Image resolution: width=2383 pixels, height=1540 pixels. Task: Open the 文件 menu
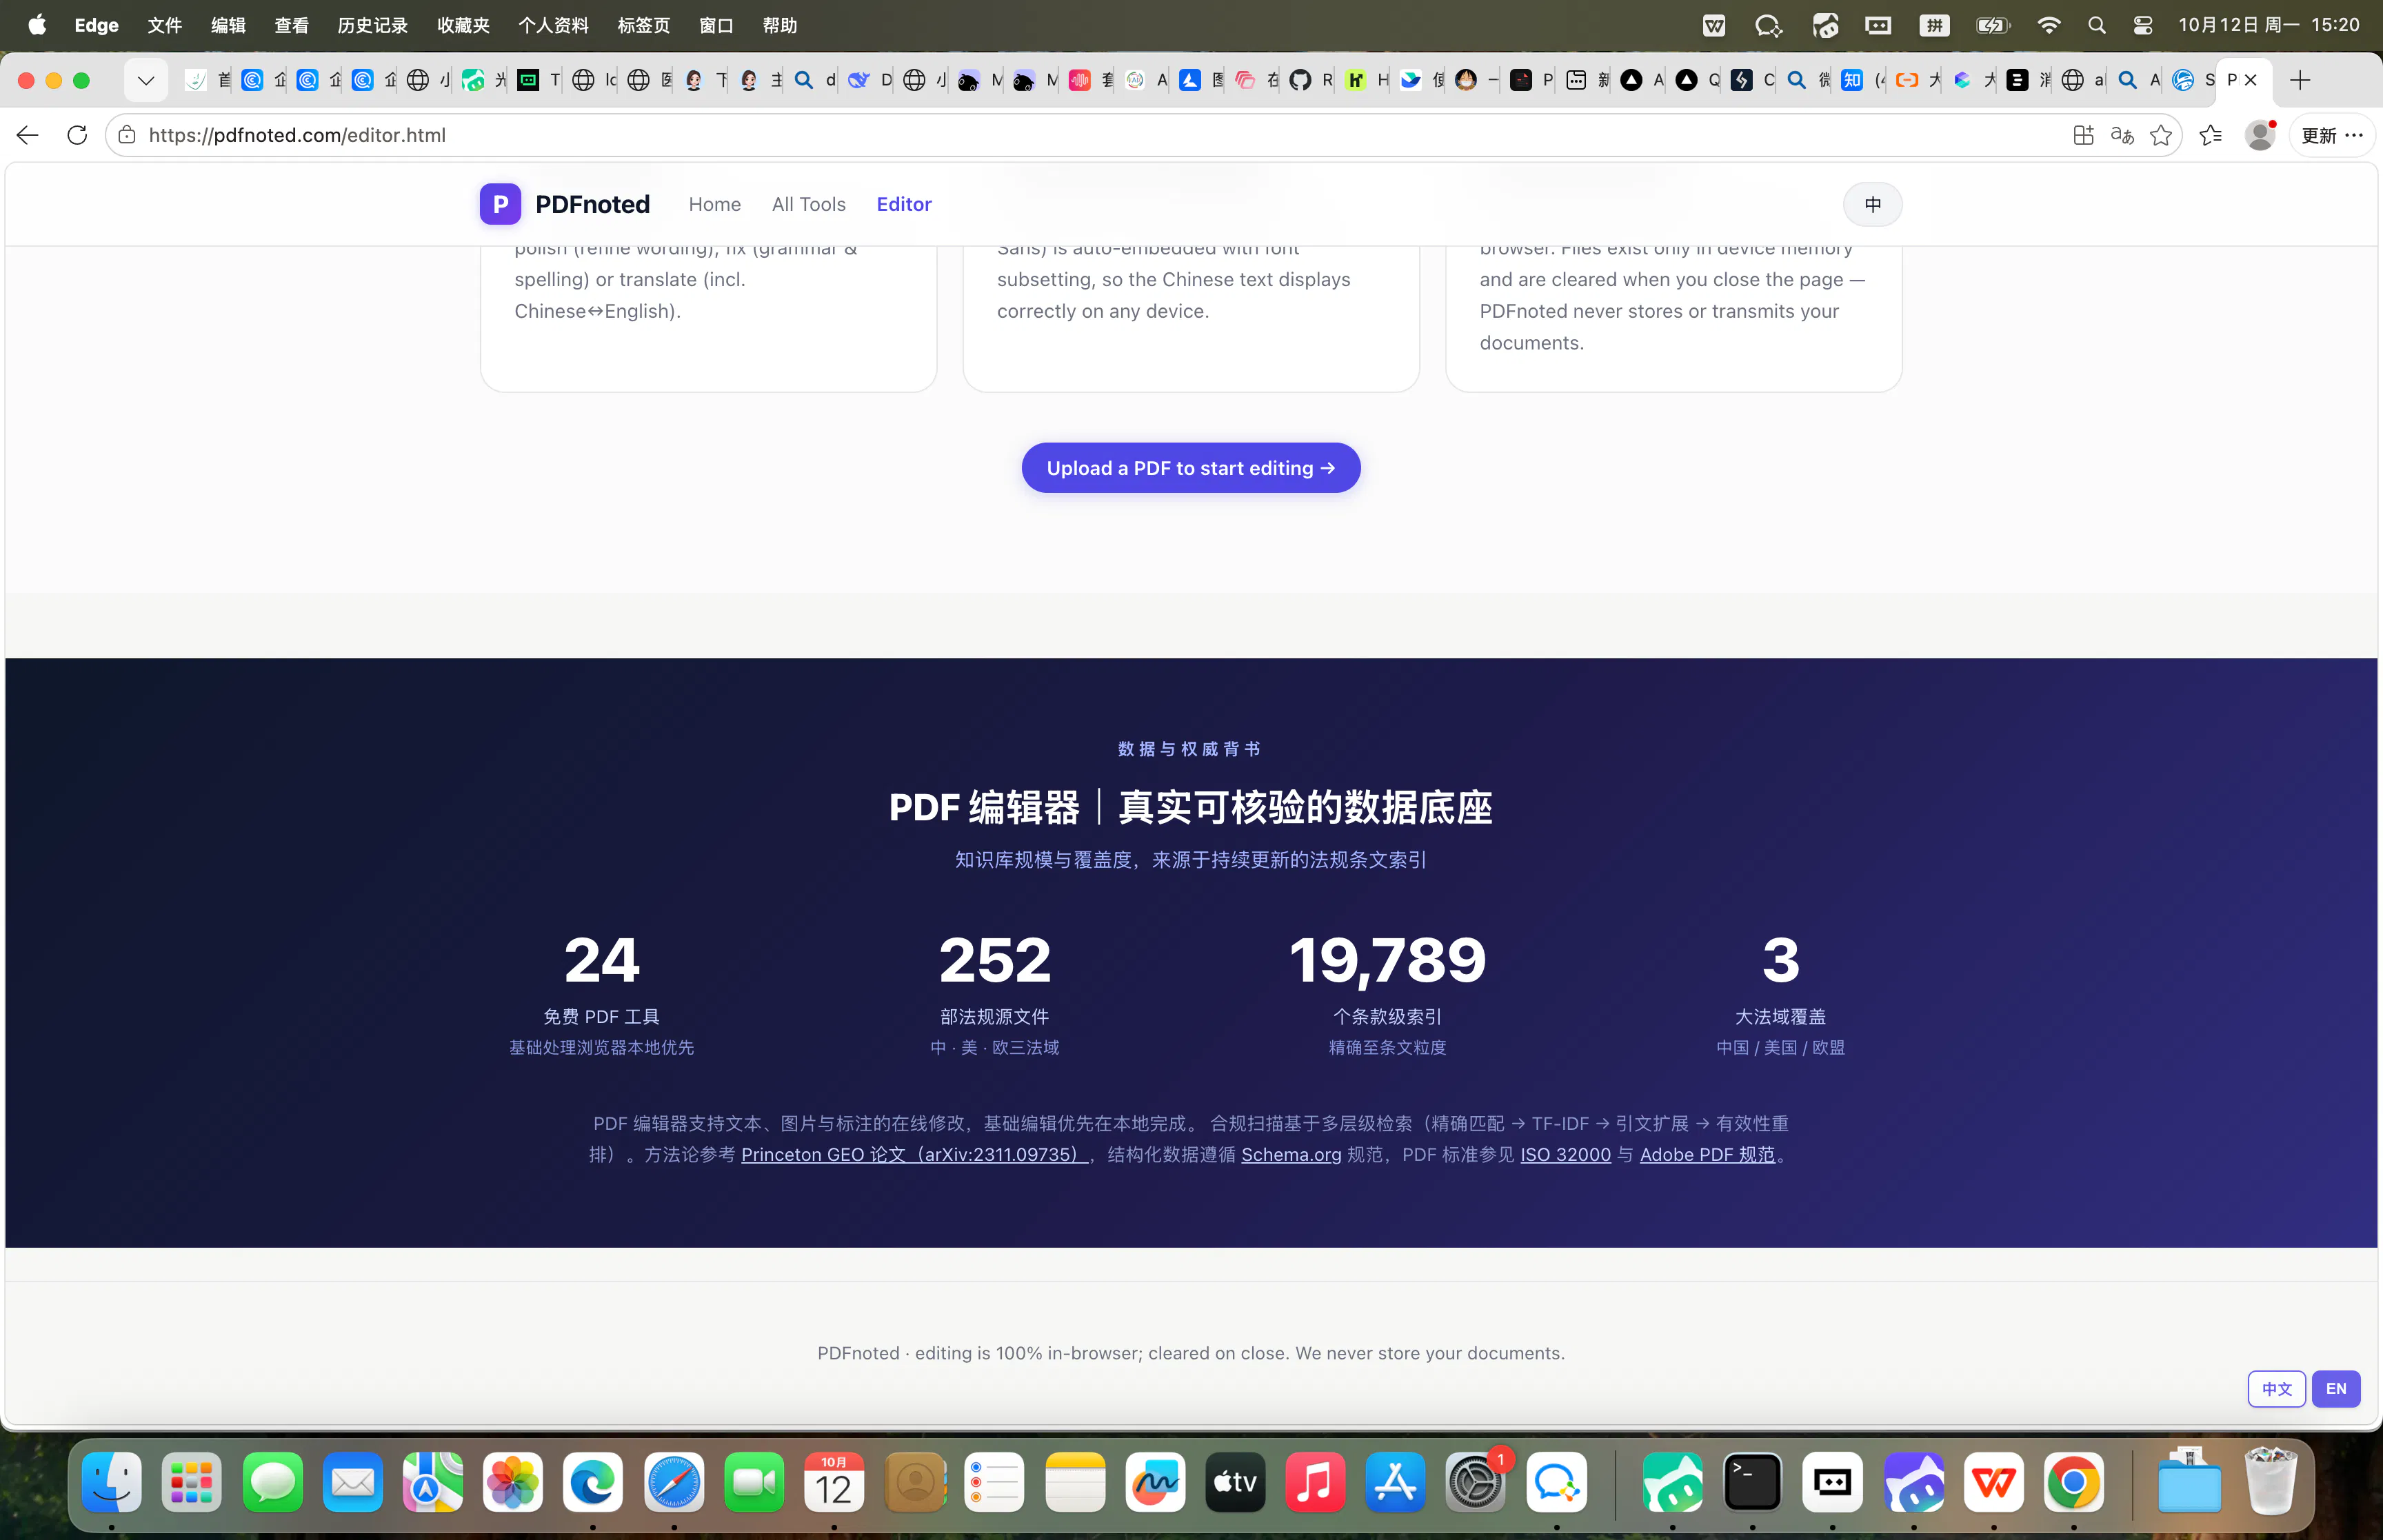click(x=164, y=25)
